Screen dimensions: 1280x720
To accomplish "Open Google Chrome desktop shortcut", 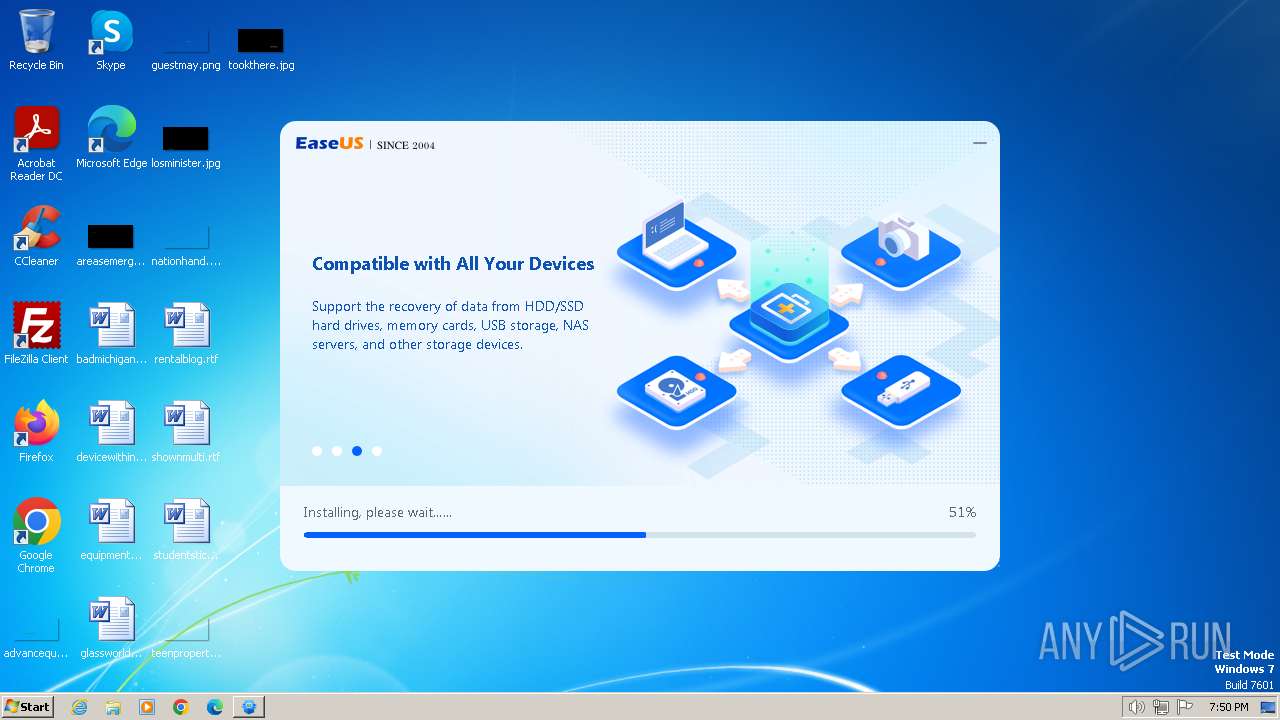I will coord(36,536).
